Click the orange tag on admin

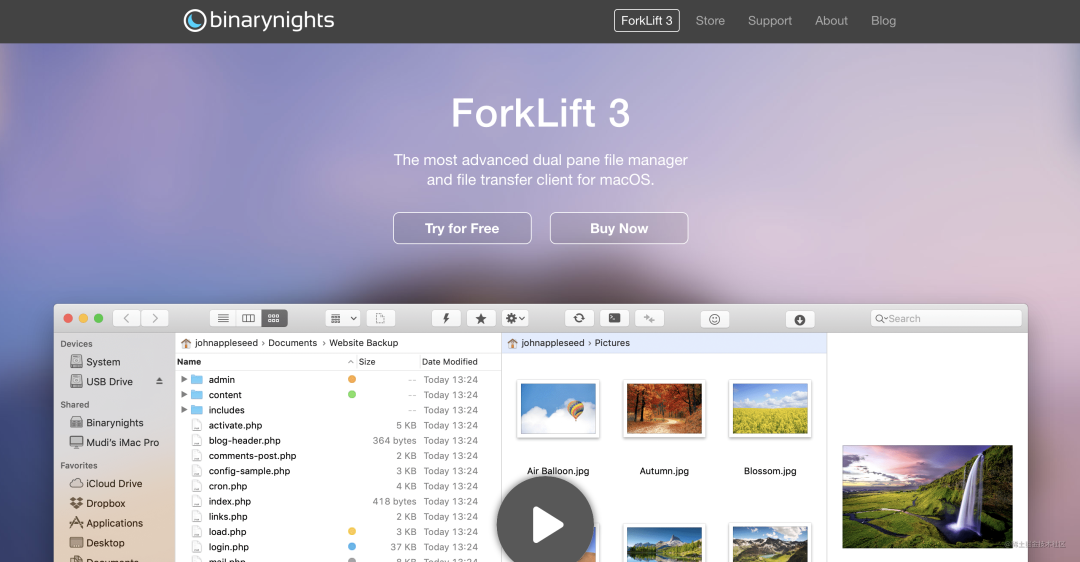[352, 379]
